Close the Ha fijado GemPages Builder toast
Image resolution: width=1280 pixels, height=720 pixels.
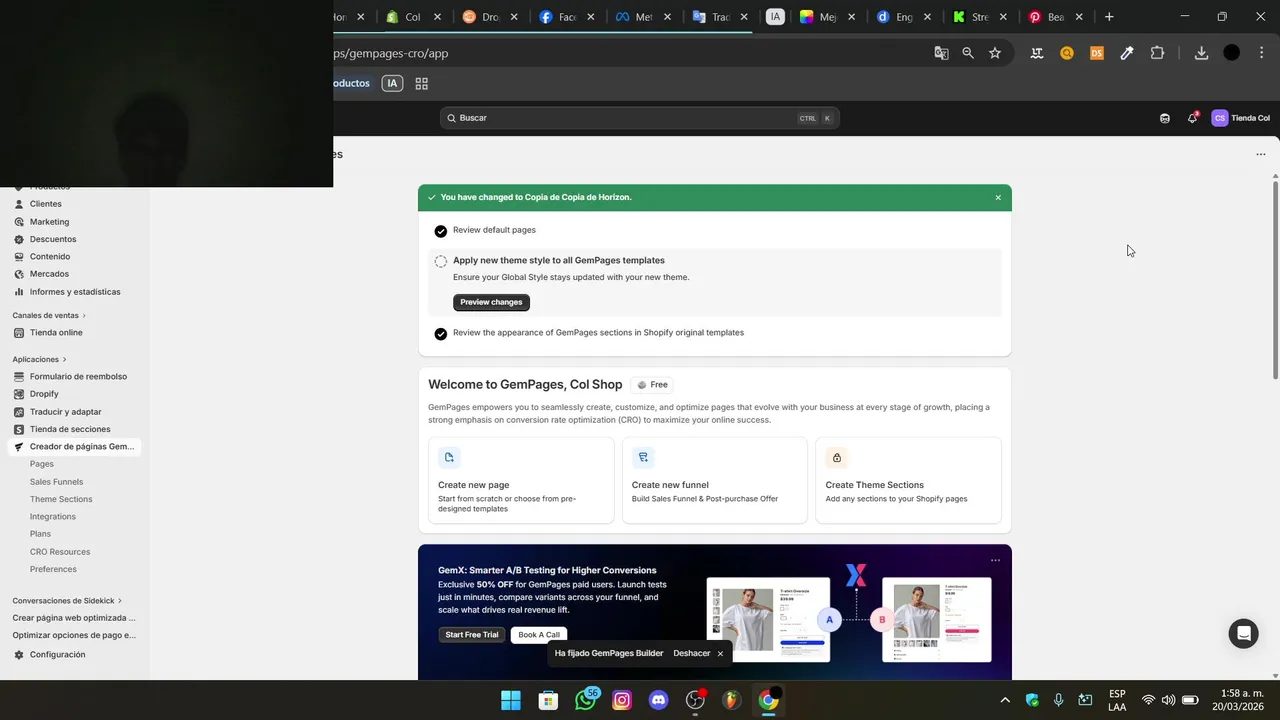[x=720, y=654]
